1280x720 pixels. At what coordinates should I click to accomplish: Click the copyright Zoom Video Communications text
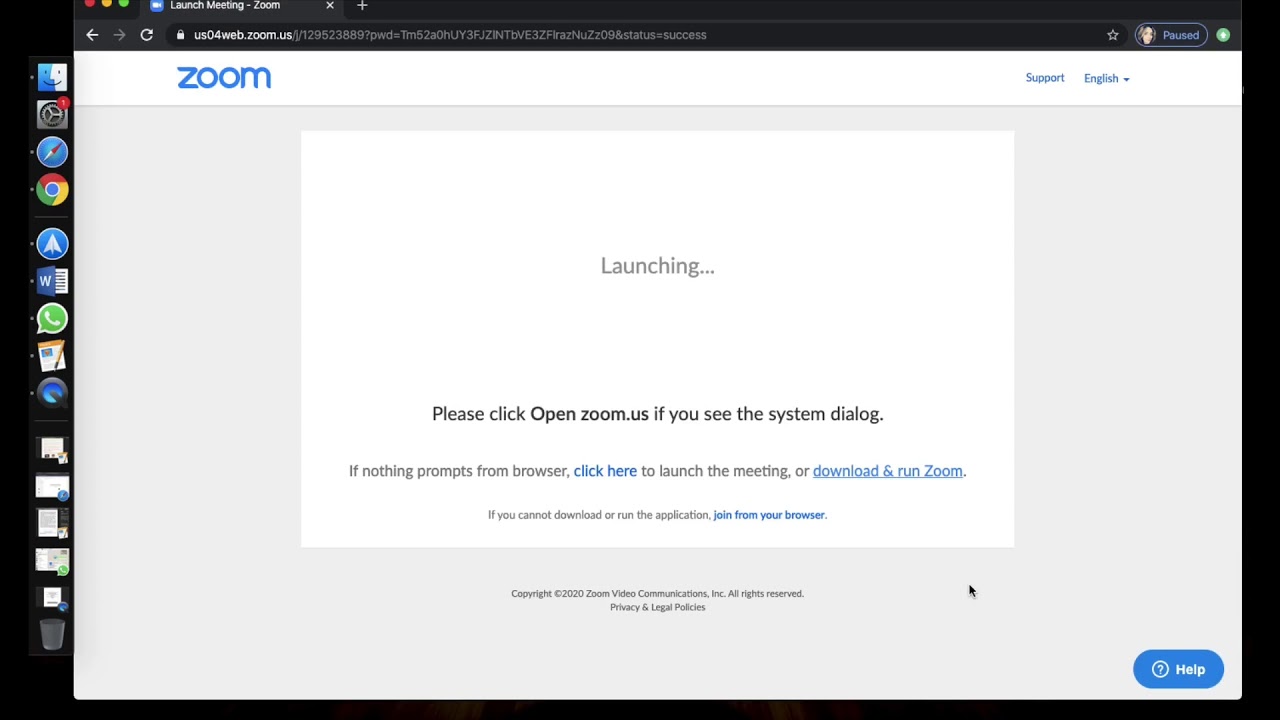[x=657, y=593]
